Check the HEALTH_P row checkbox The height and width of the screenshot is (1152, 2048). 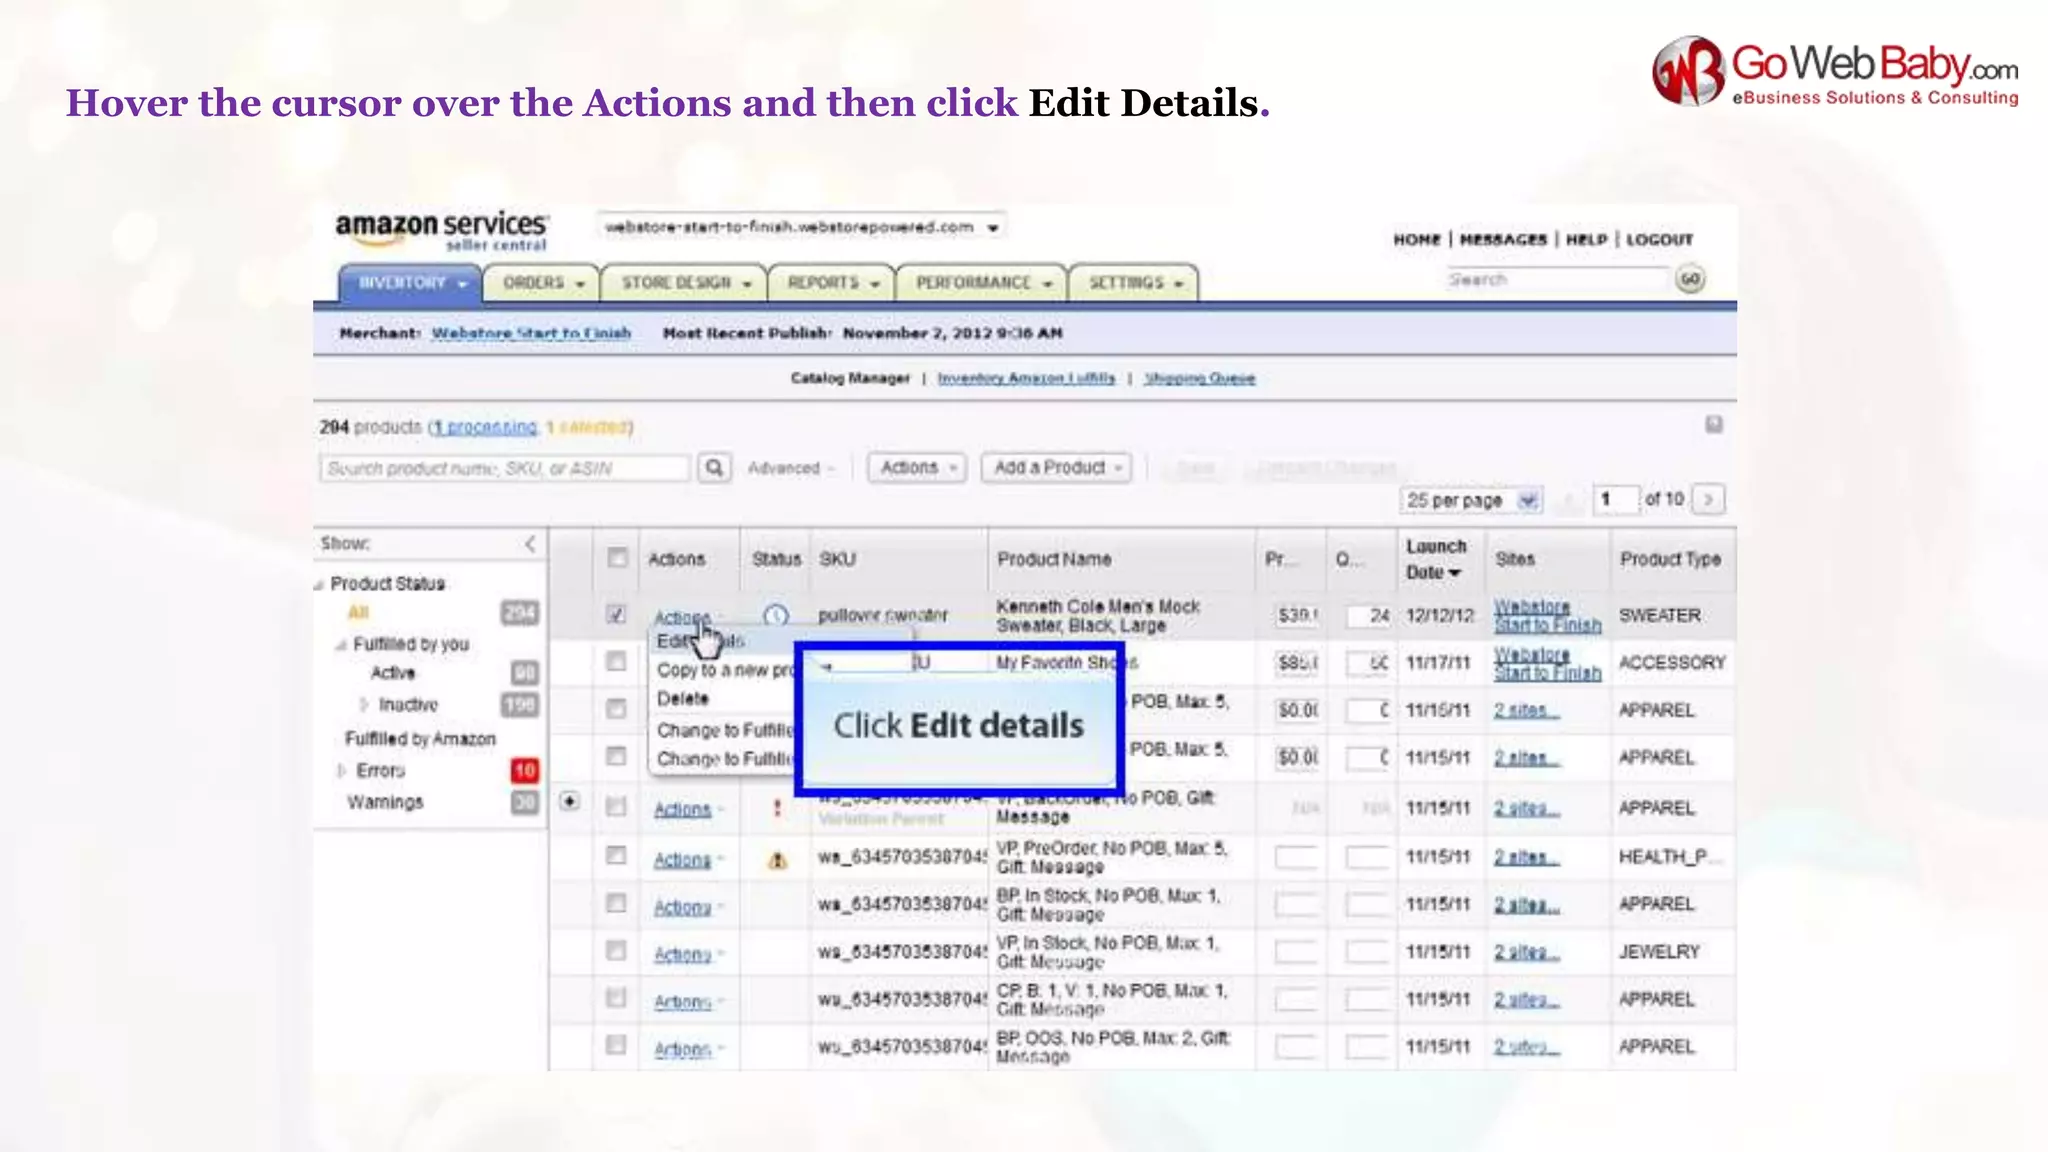tap(616, 856)
